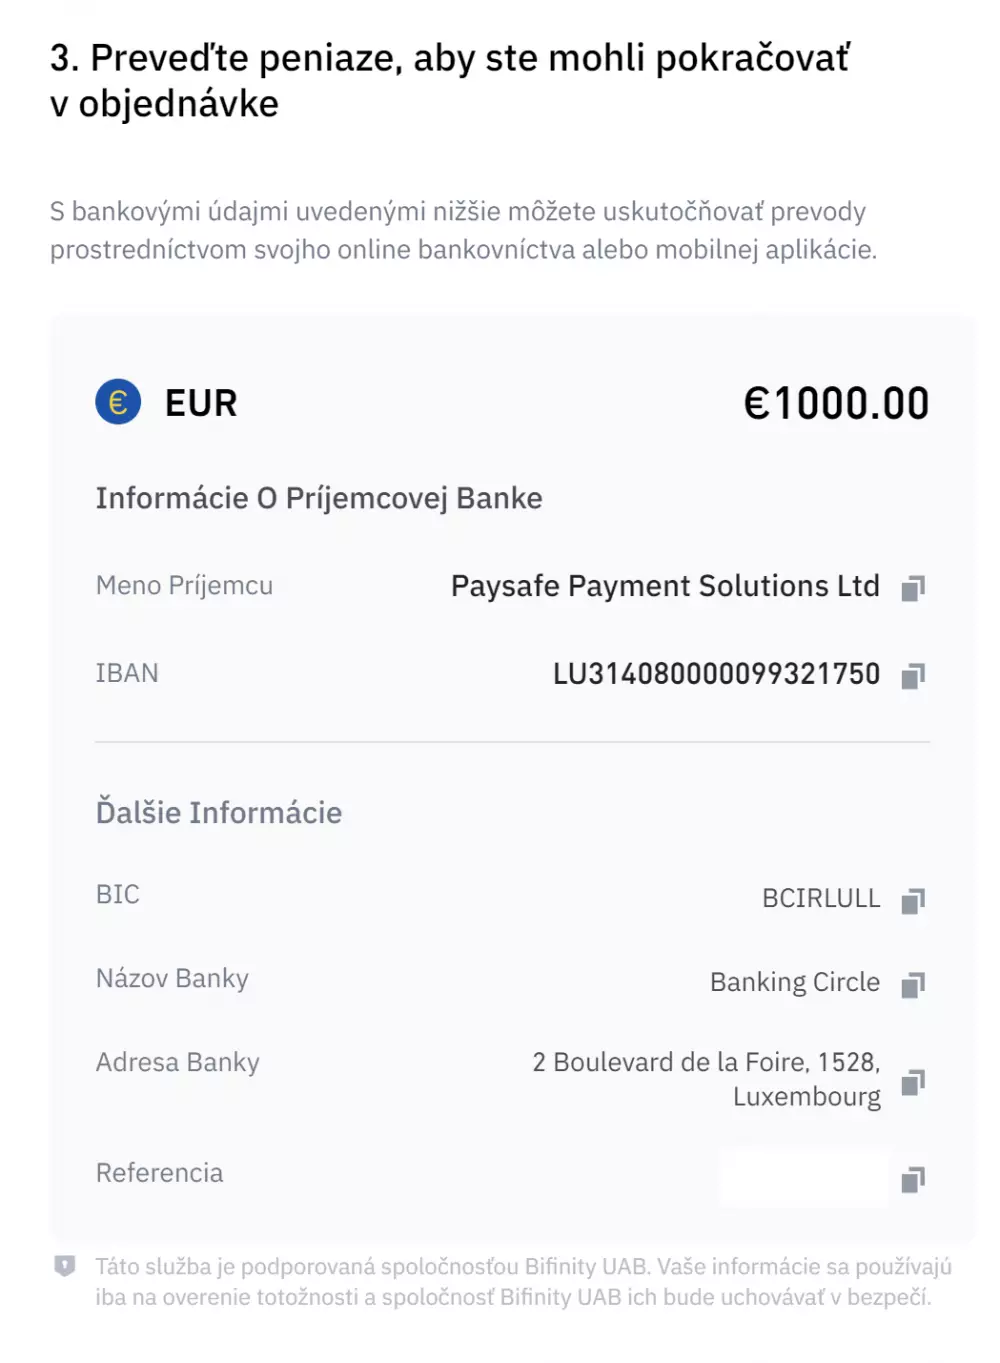
Task: Click the shield icon beside the Bifinity notice
Action: [x=65, y=1265]
